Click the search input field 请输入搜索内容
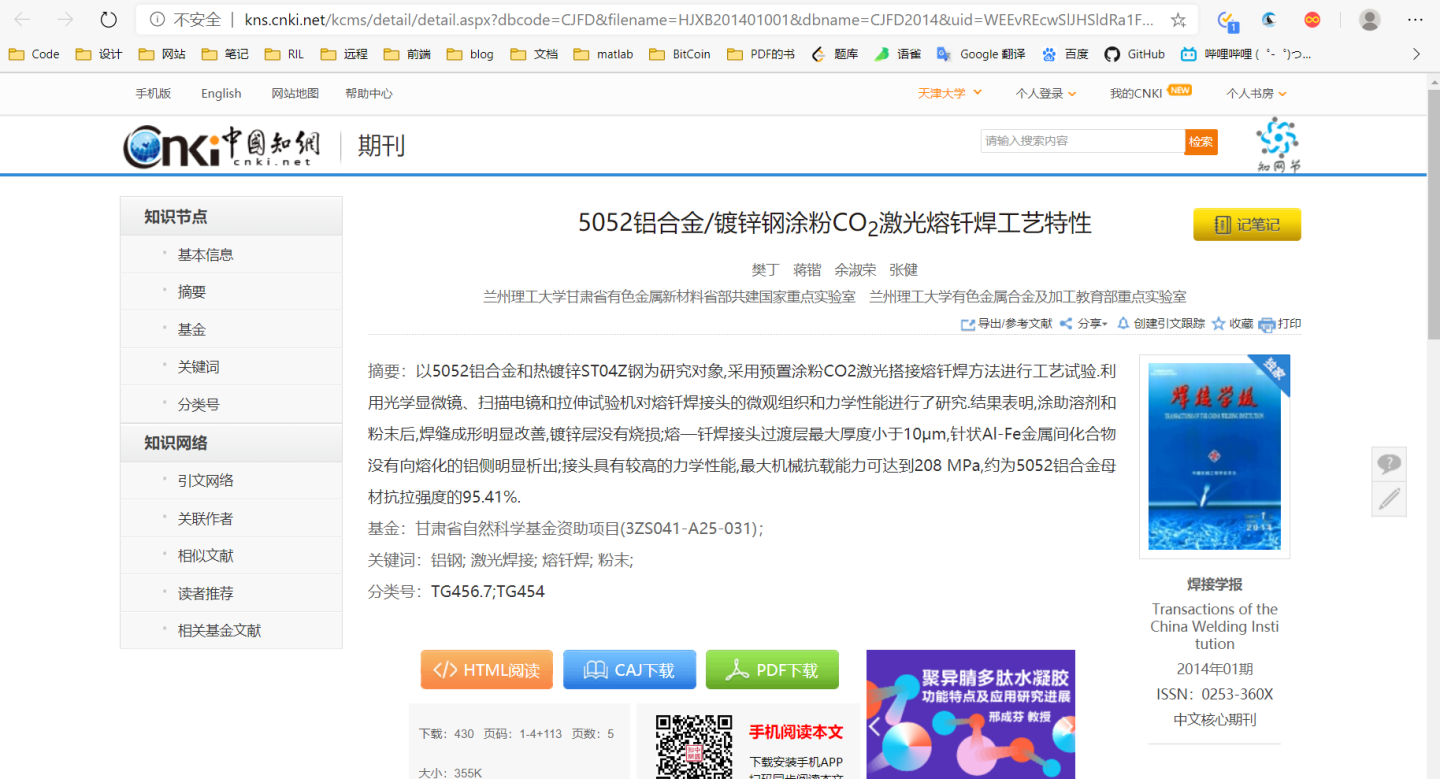This screenshot has height=779, width=1440. 1082,141
